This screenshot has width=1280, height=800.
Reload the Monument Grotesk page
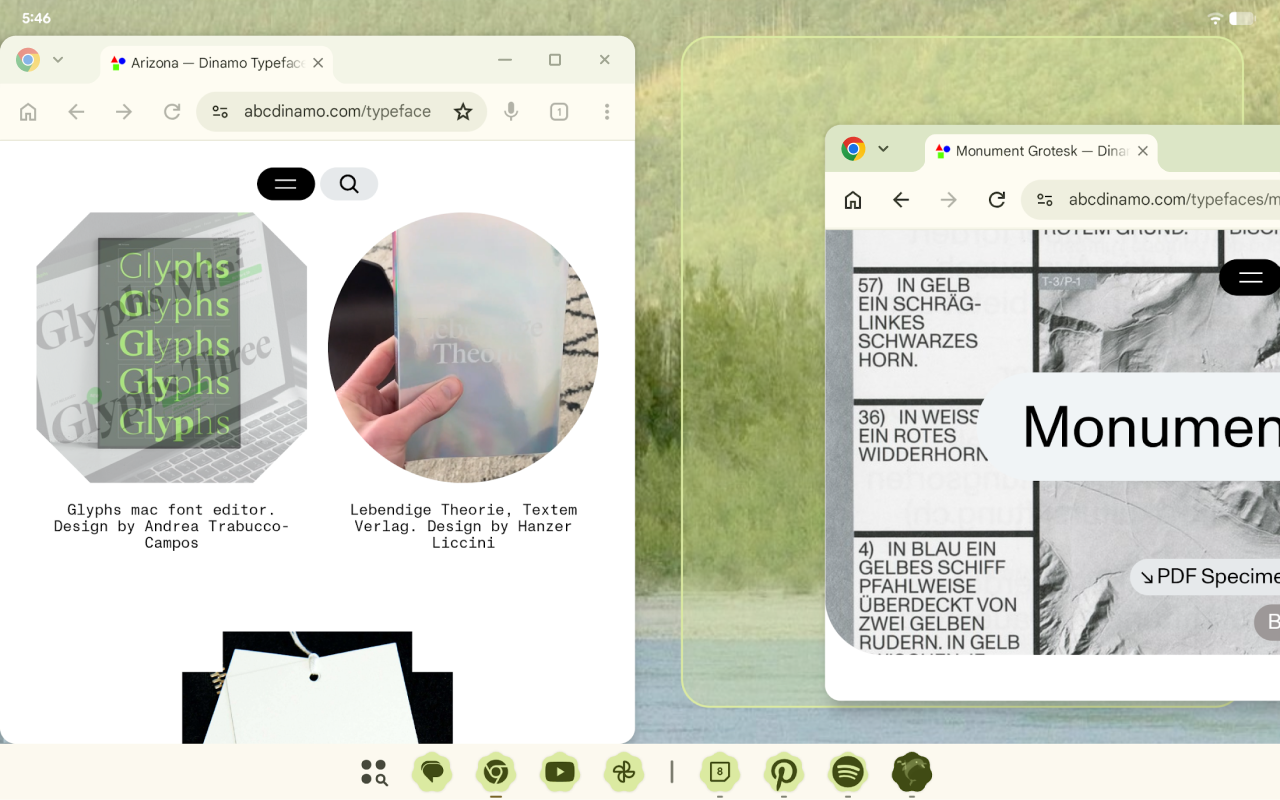(x=997, y=200)
